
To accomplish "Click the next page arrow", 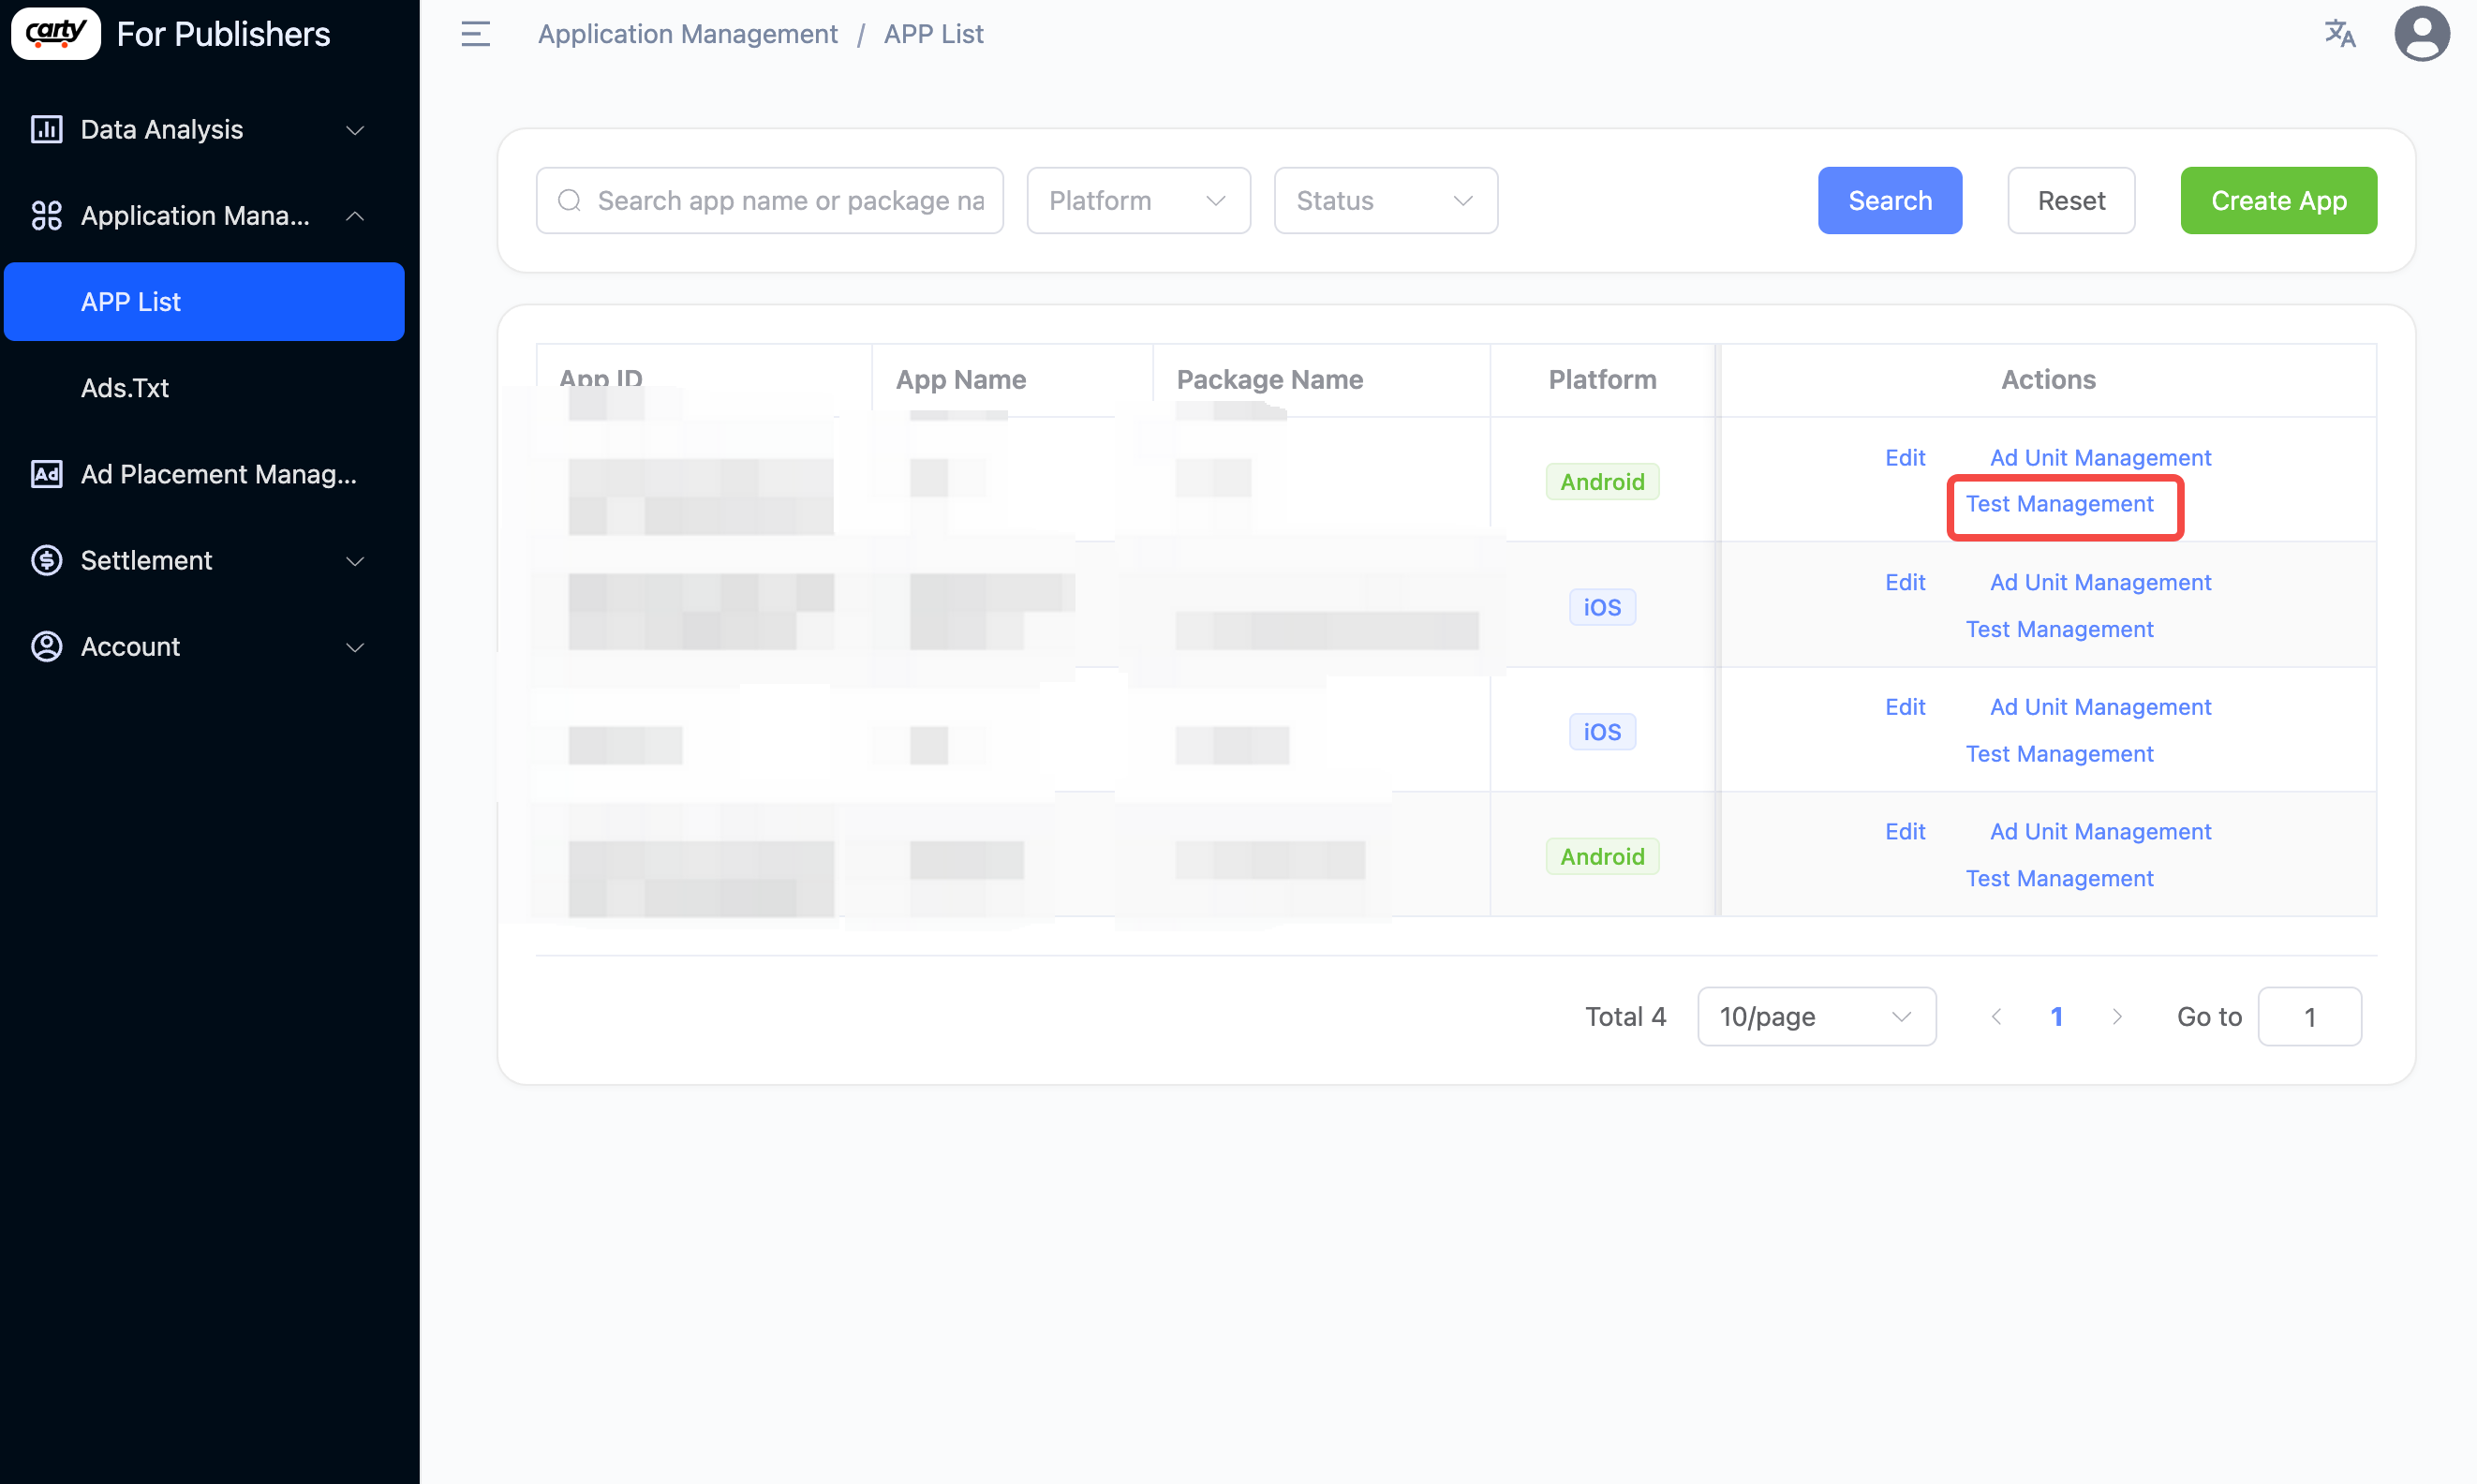I will pos(2116,1017).
